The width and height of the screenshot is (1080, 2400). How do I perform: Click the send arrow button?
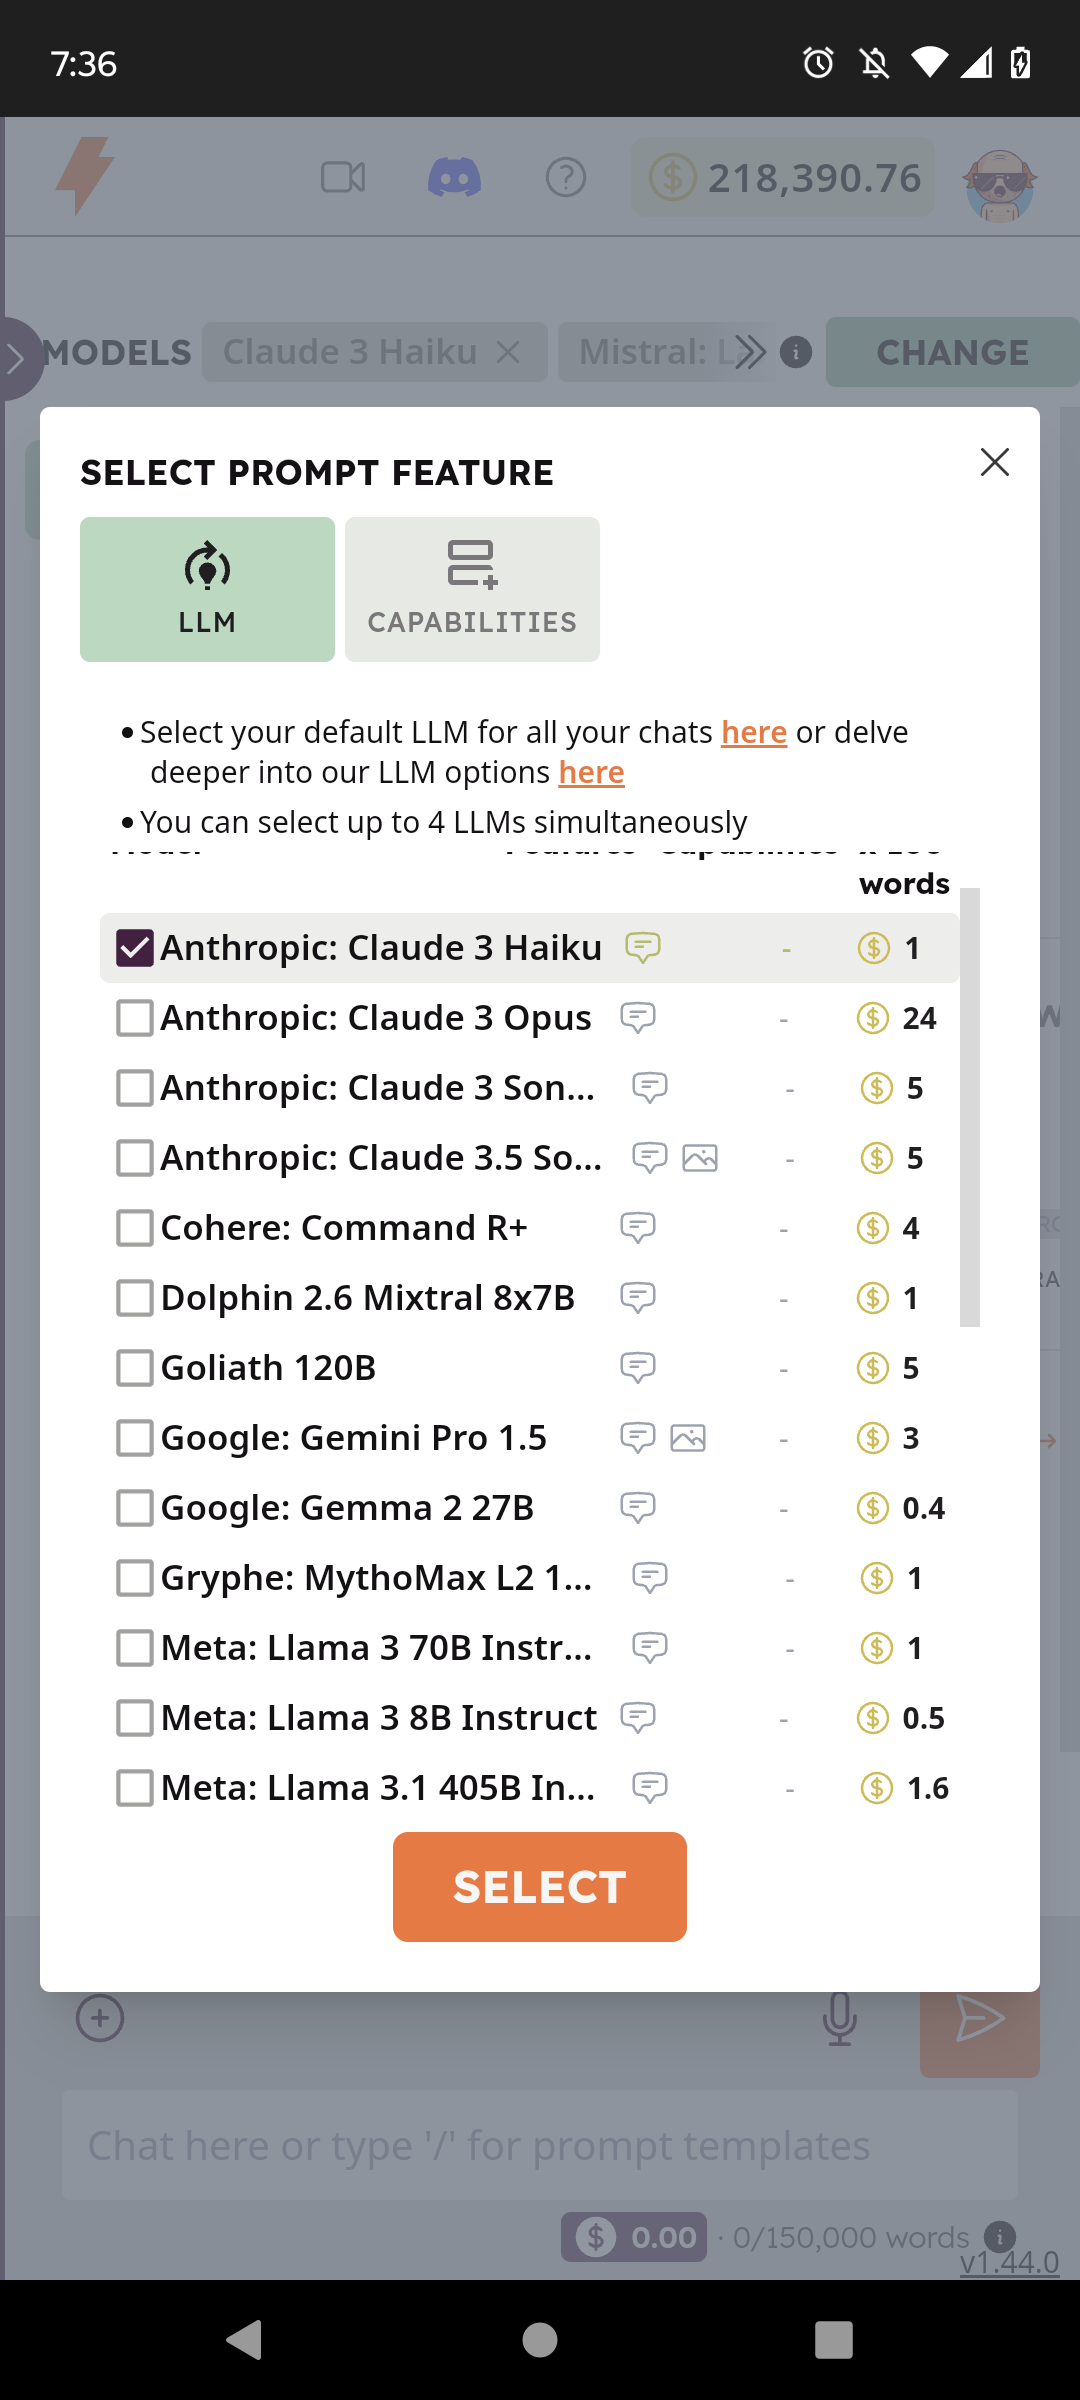coord(979,2018)
